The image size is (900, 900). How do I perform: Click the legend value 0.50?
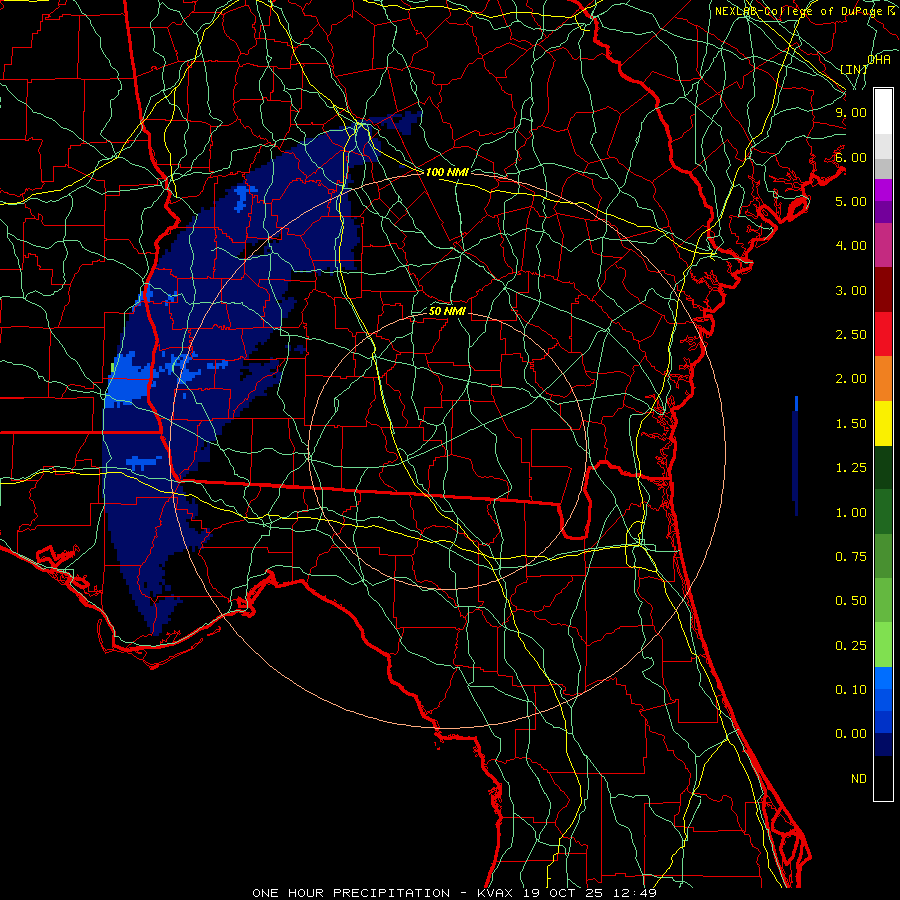851,601
